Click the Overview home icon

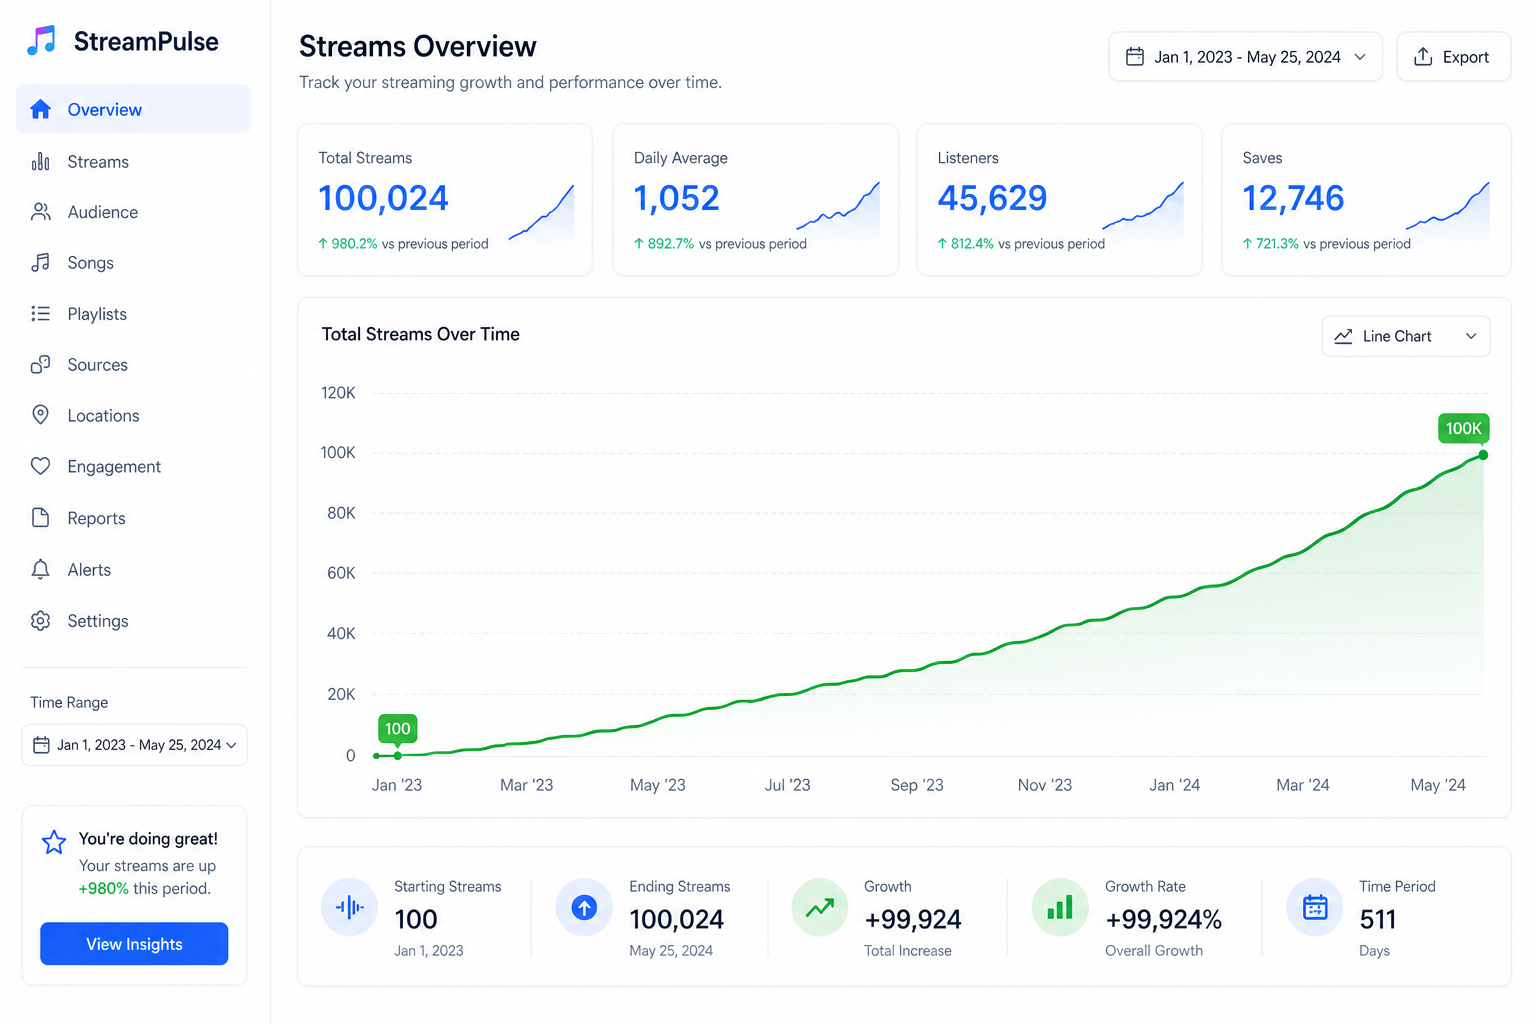coord(40,109)
